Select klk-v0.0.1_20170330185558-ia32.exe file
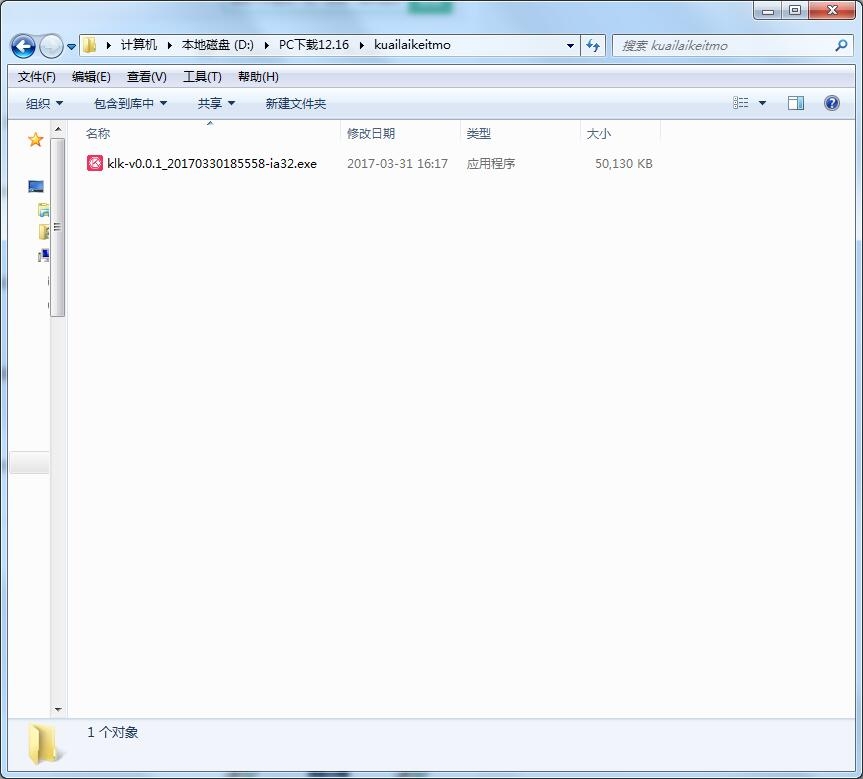Image resolution: width=863 pixels, height=779 pixels. pyautogui.click(x=212, y=164)
